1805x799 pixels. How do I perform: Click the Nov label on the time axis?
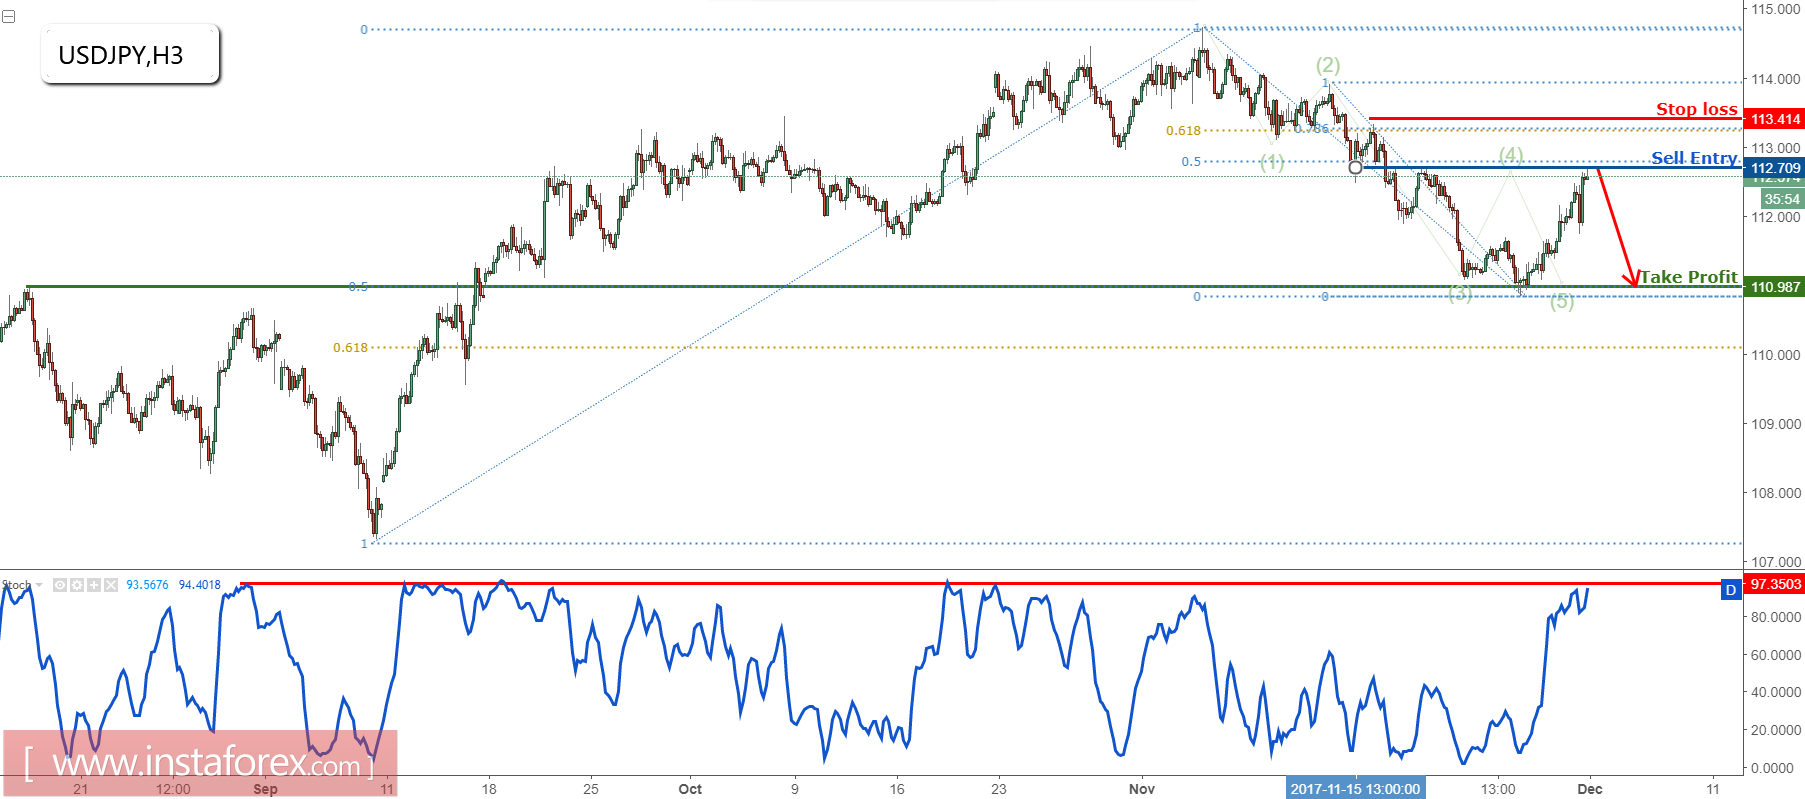pos(1142,789)
